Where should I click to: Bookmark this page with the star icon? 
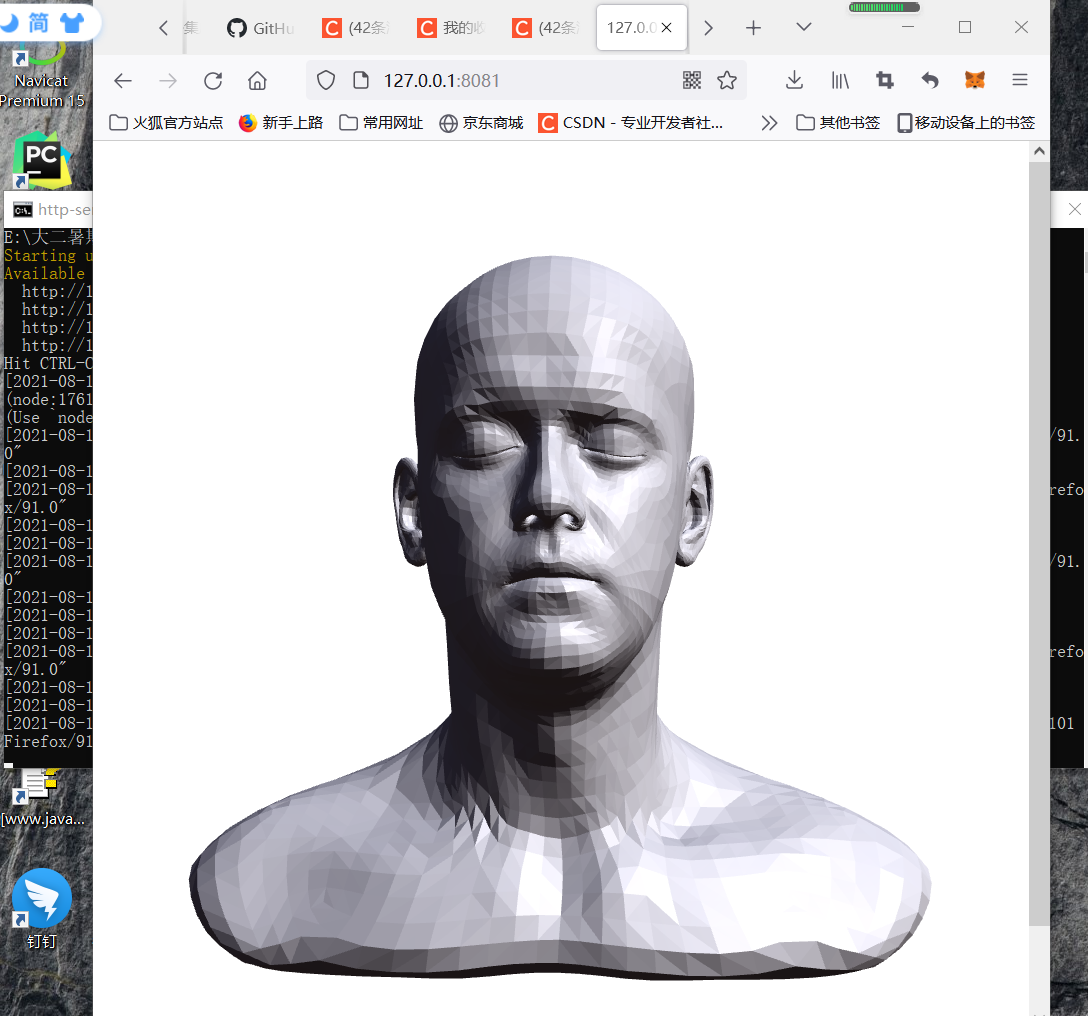point(727,81)
